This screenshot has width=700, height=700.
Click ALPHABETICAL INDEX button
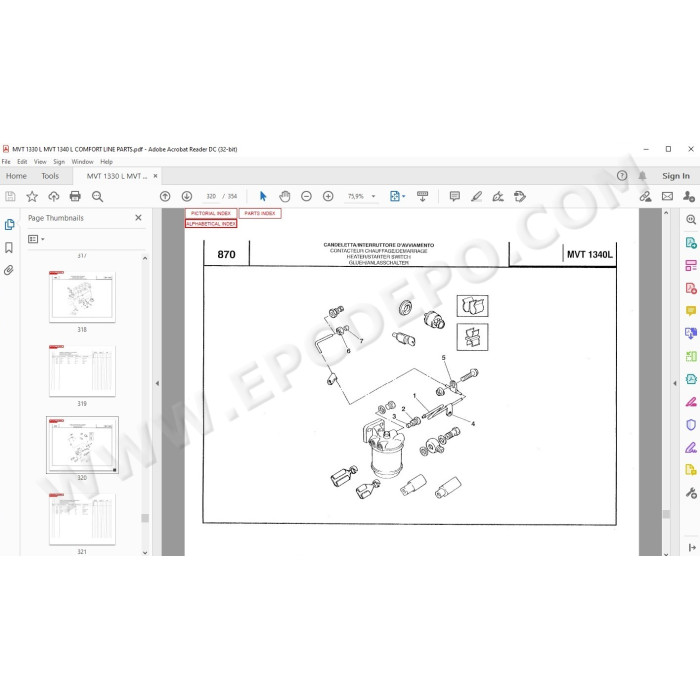[211, 224]
